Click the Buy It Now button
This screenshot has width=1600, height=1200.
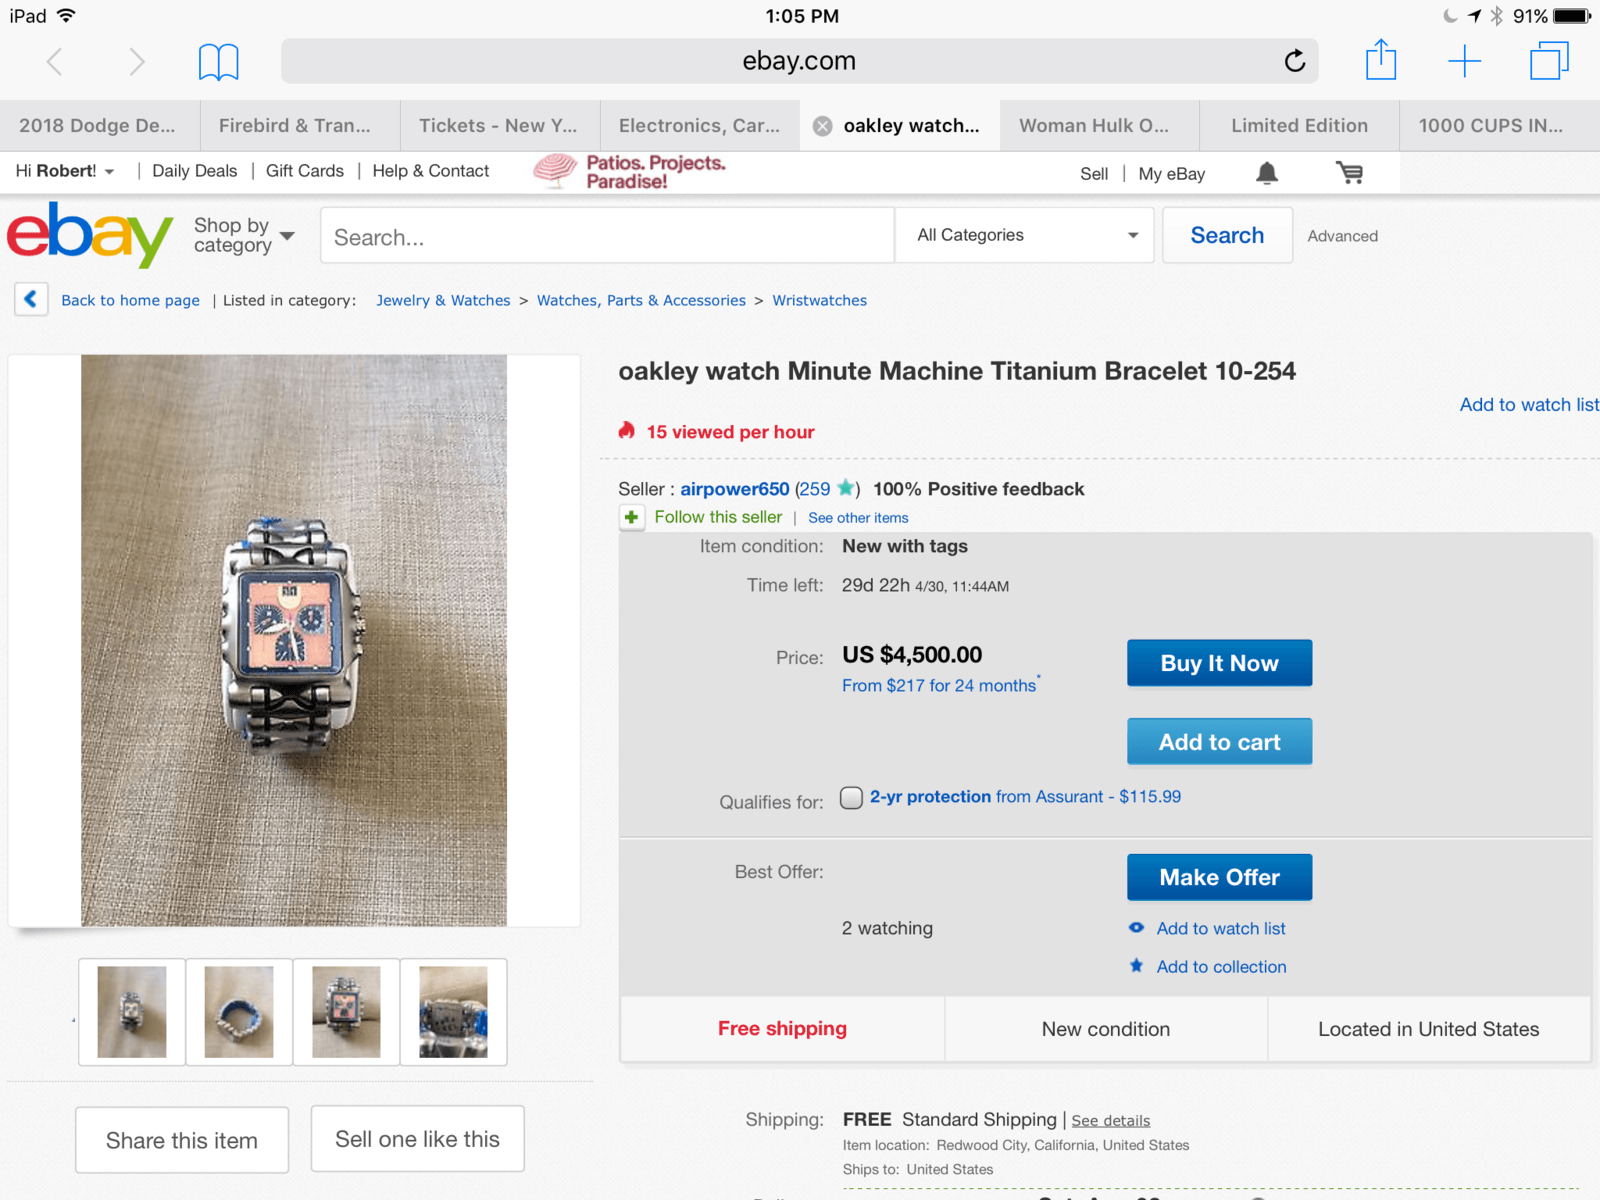1219,663
